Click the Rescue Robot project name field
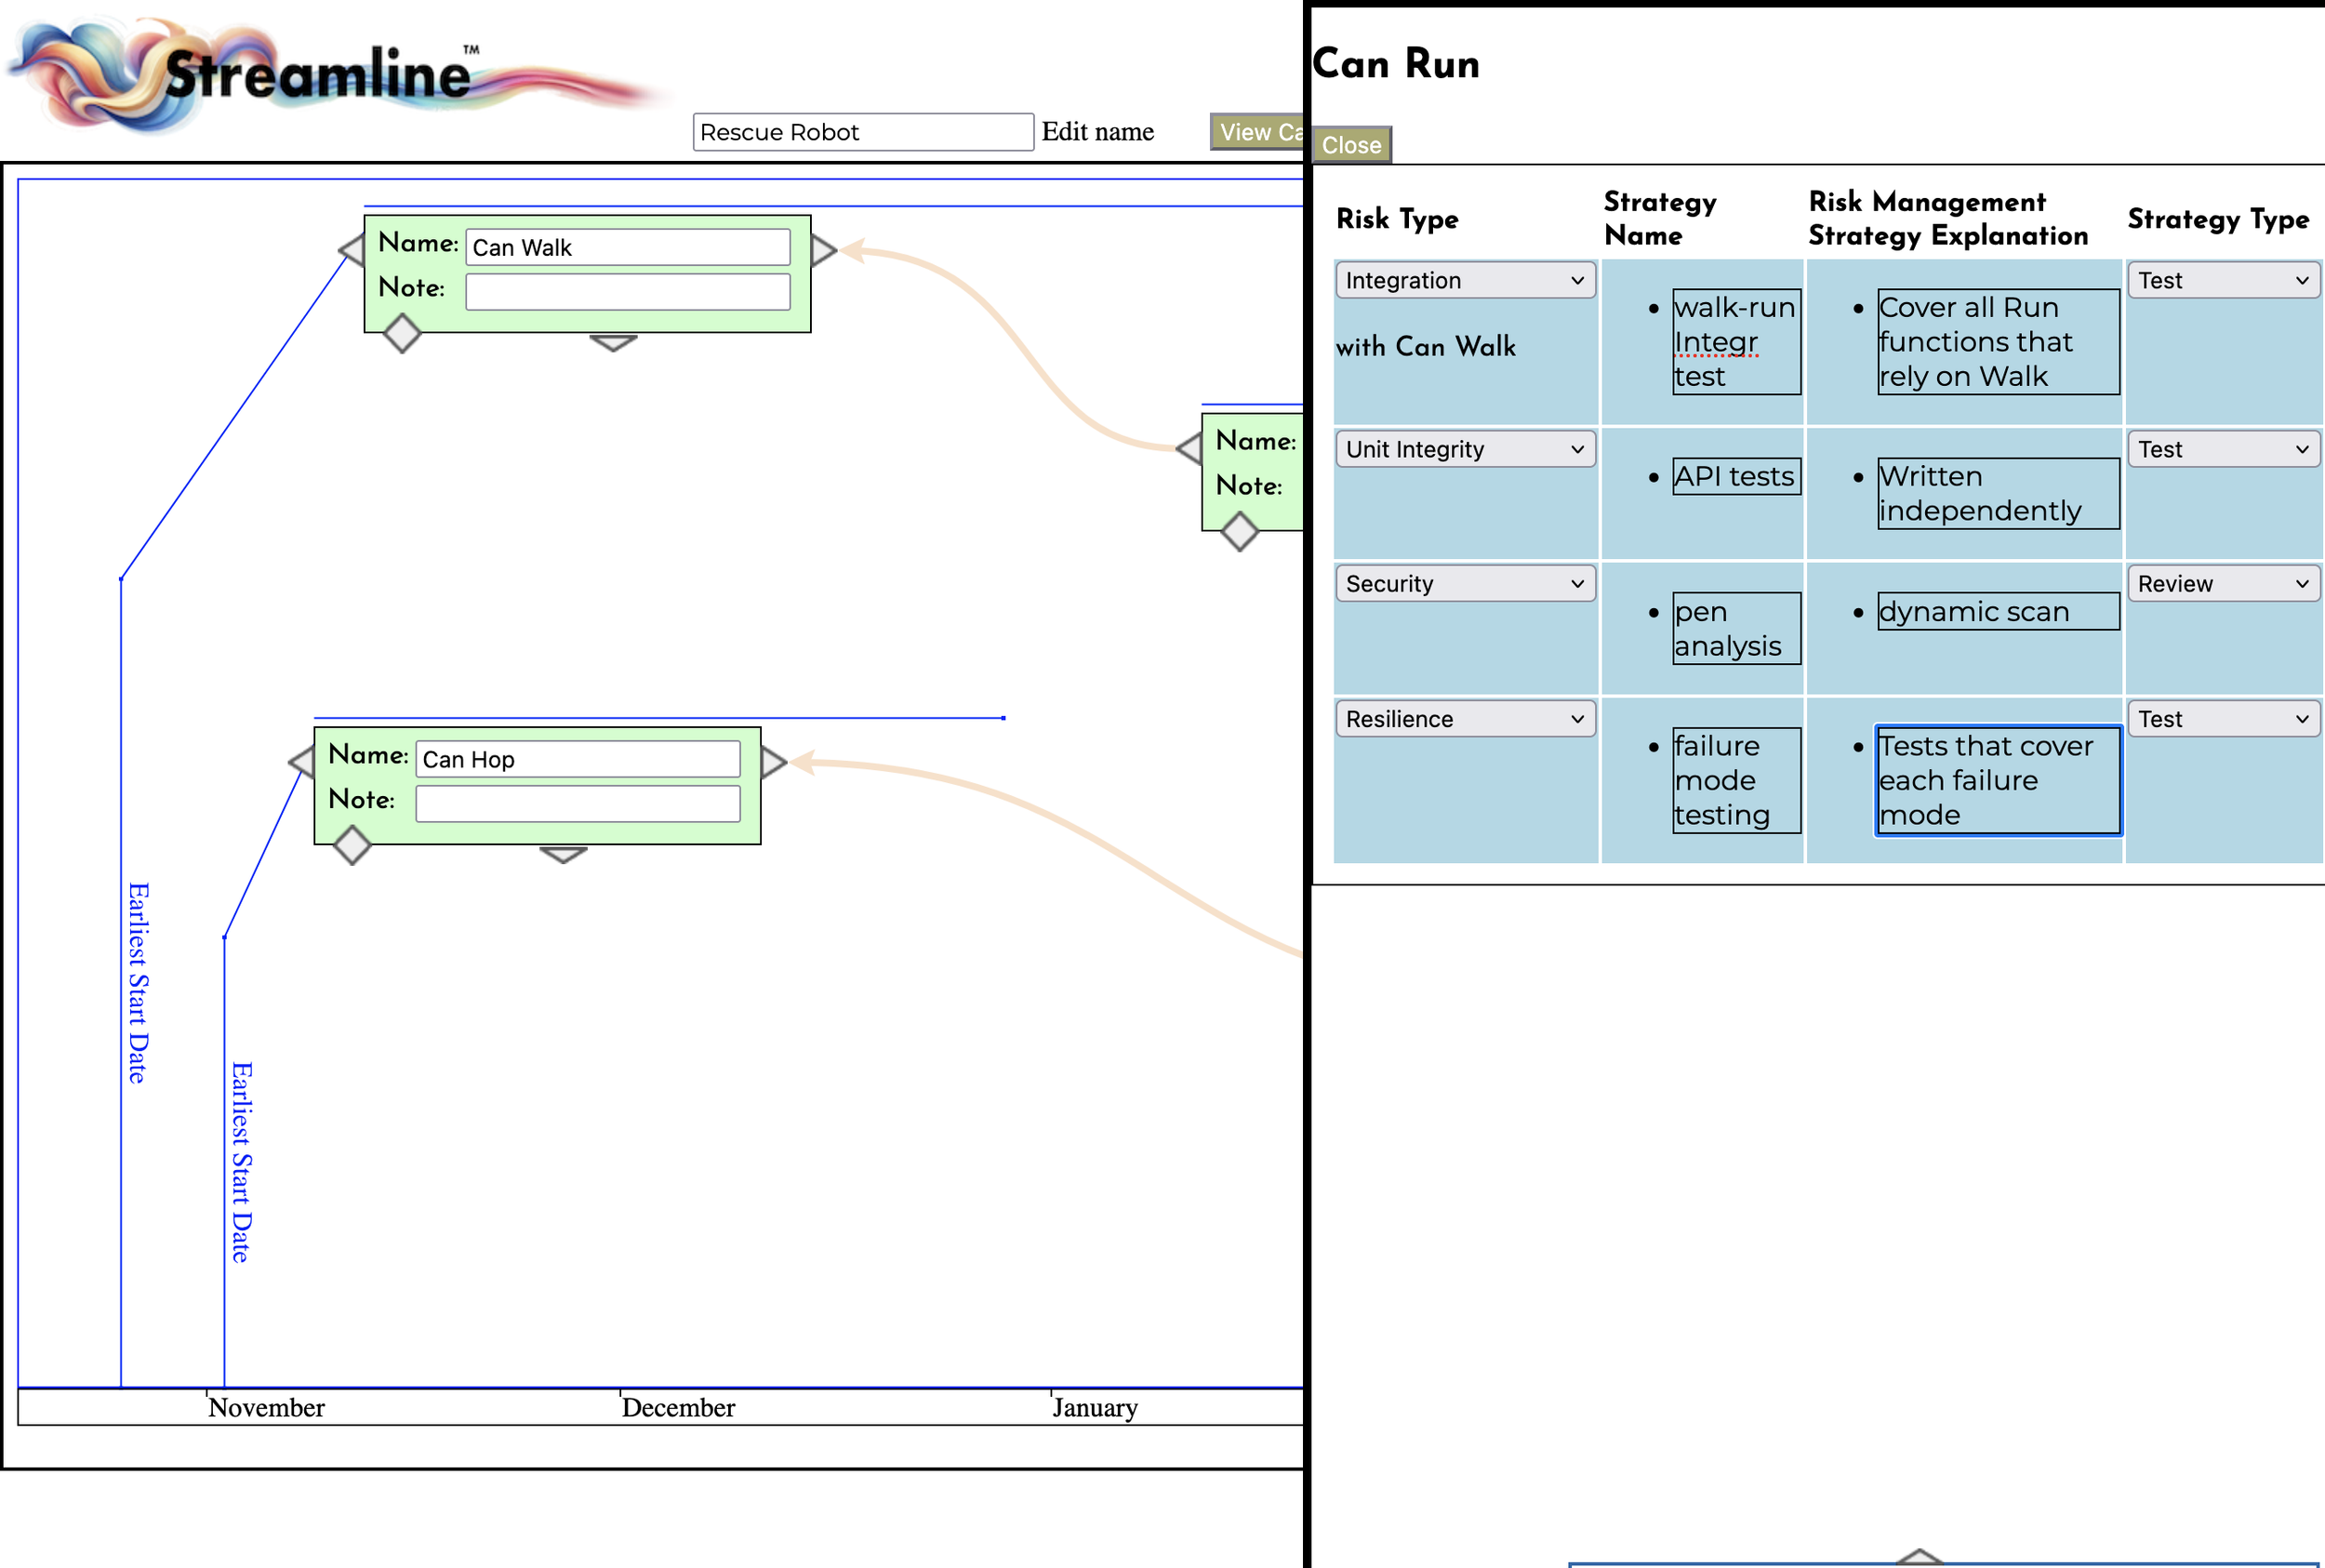This screenshot has width=2325, height=1568. pyautogui.click(x=862, y=132)
